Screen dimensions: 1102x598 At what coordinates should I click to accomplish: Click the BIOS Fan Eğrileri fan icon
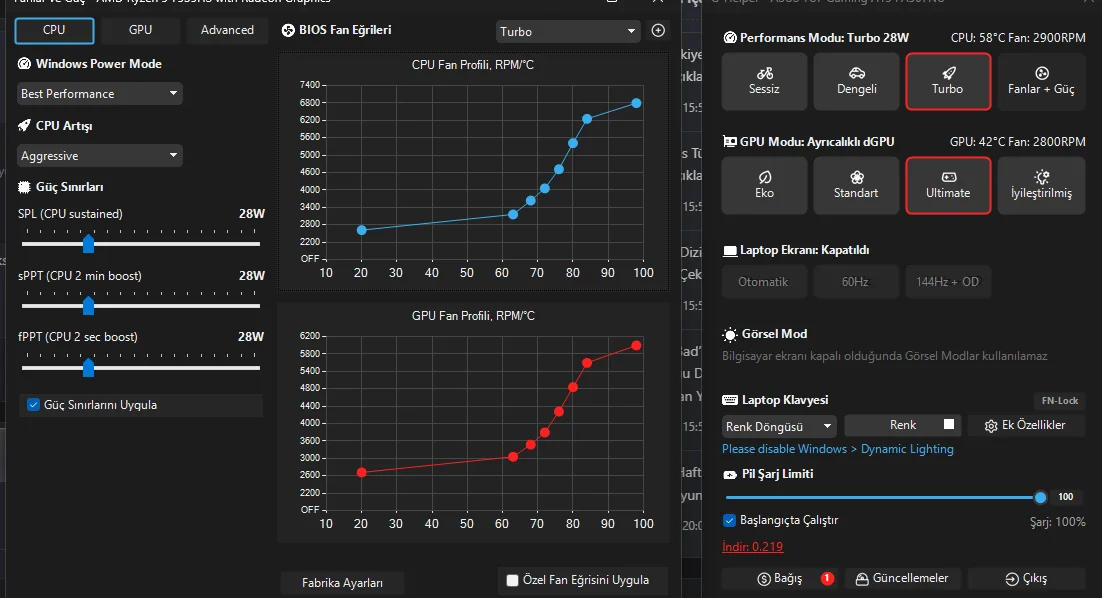coord(288,30)
